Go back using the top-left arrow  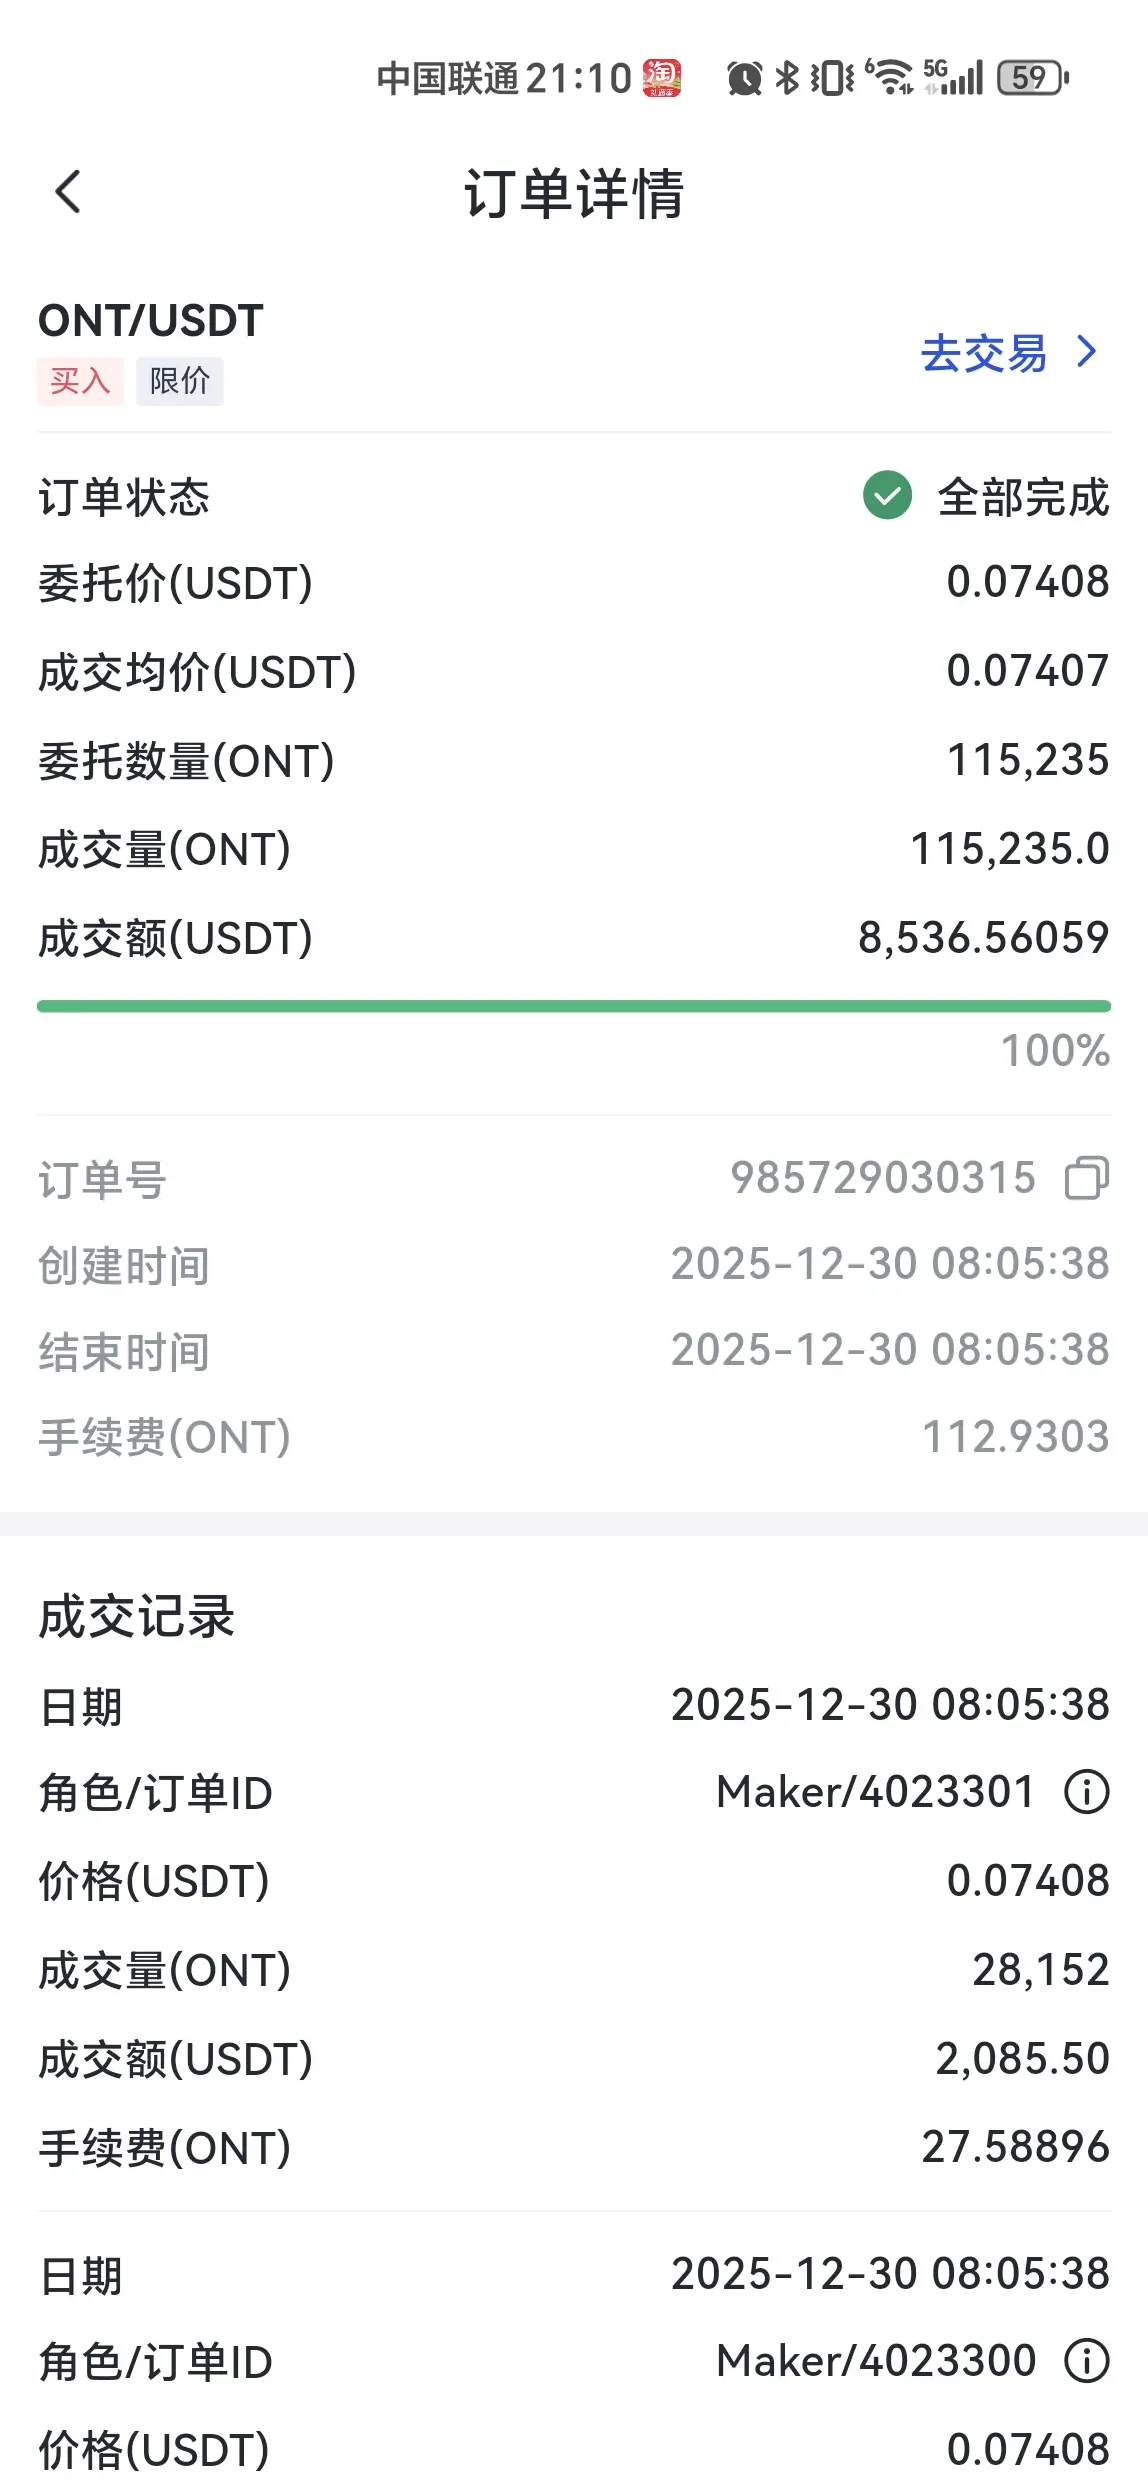pos(68,192)
